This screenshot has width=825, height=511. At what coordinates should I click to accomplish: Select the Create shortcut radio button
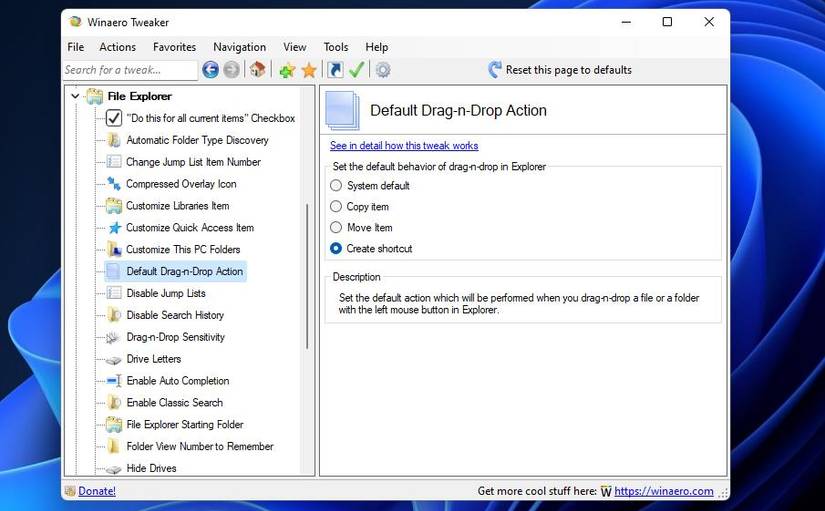tap(336, 248)
